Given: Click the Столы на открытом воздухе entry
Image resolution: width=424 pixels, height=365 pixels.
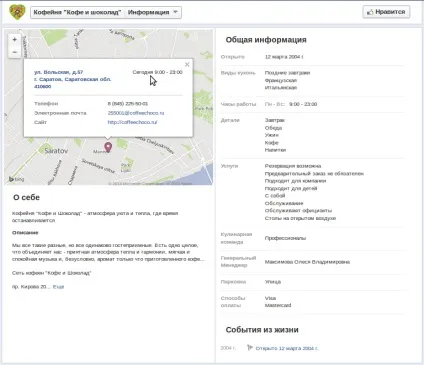Looking at the screenshot, I should point(300,218).
